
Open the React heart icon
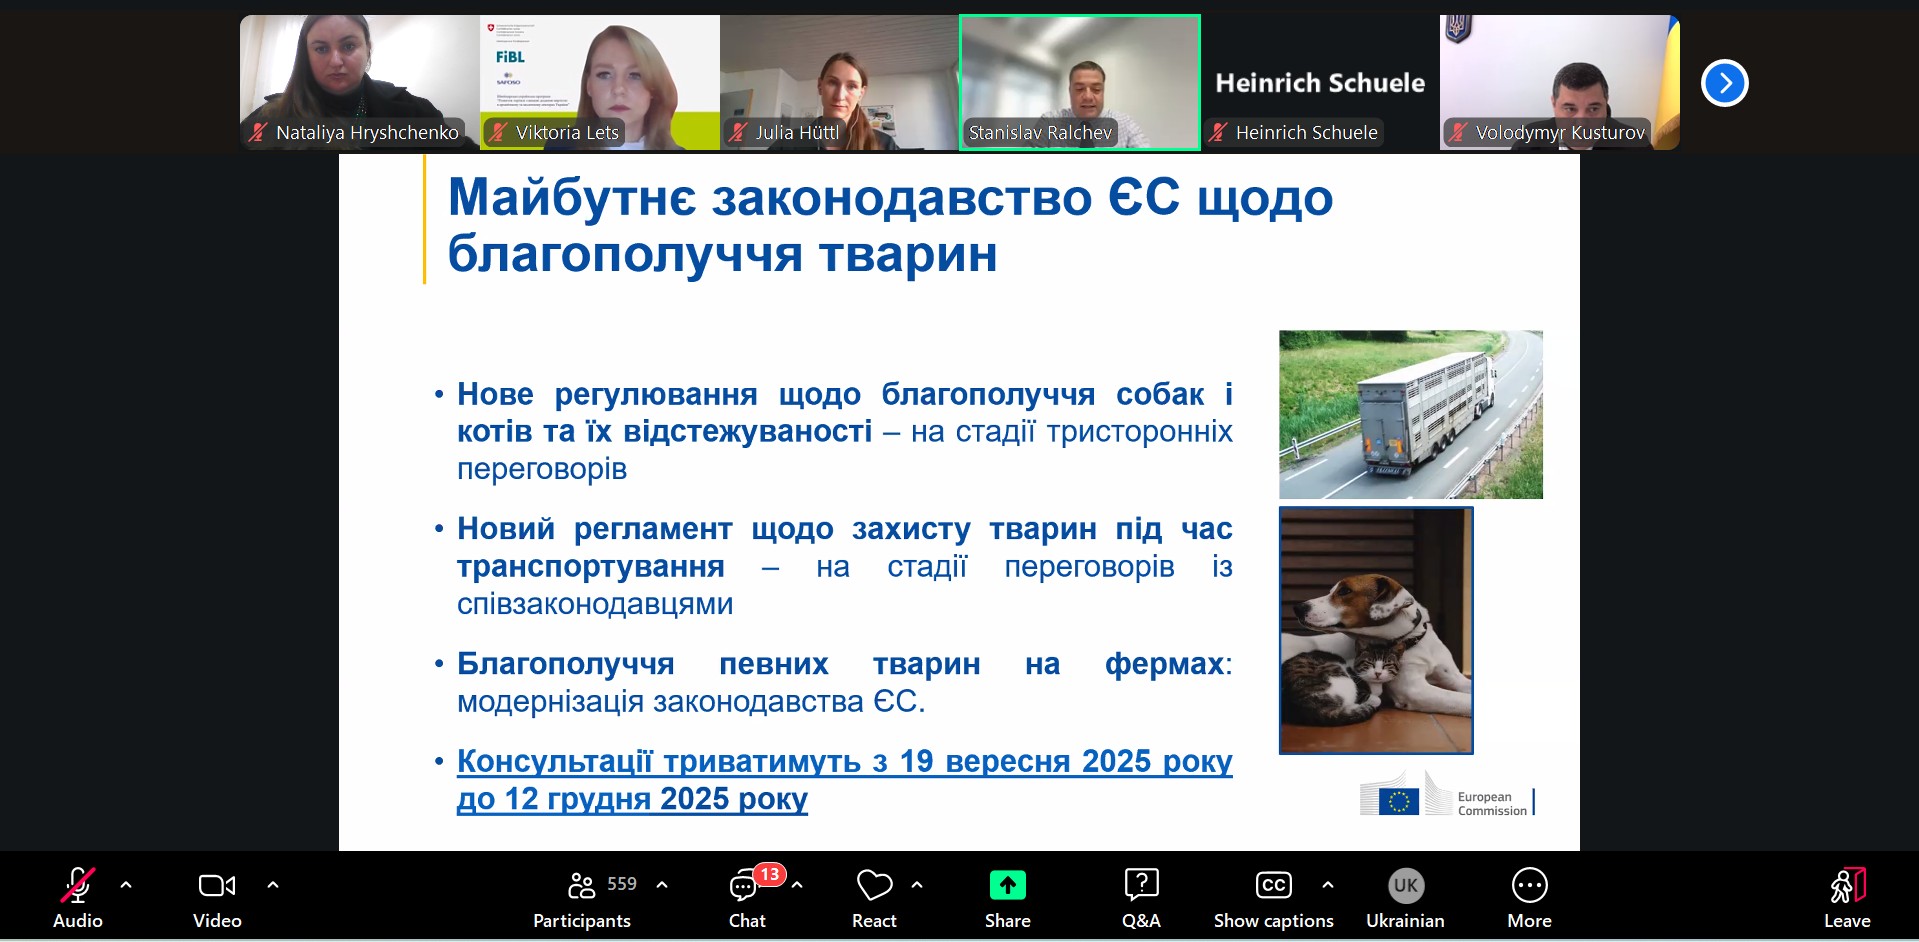coord(874,885)
